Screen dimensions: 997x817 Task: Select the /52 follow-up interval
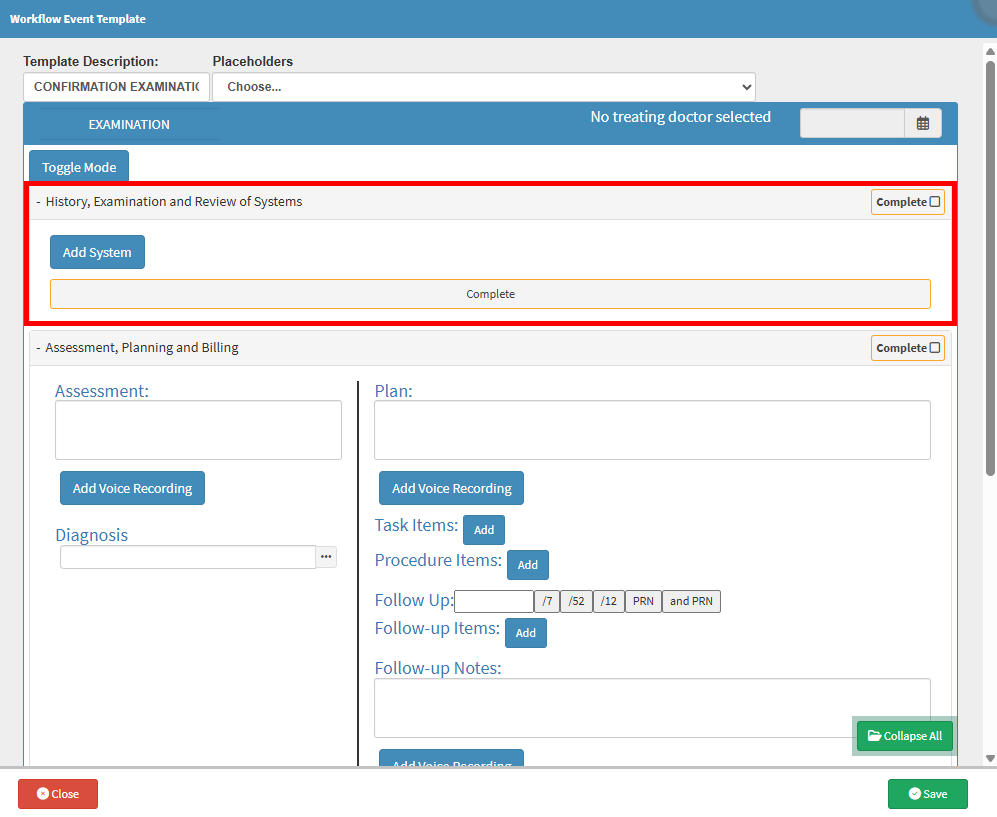pyautogui.click(x=576, y=602)
